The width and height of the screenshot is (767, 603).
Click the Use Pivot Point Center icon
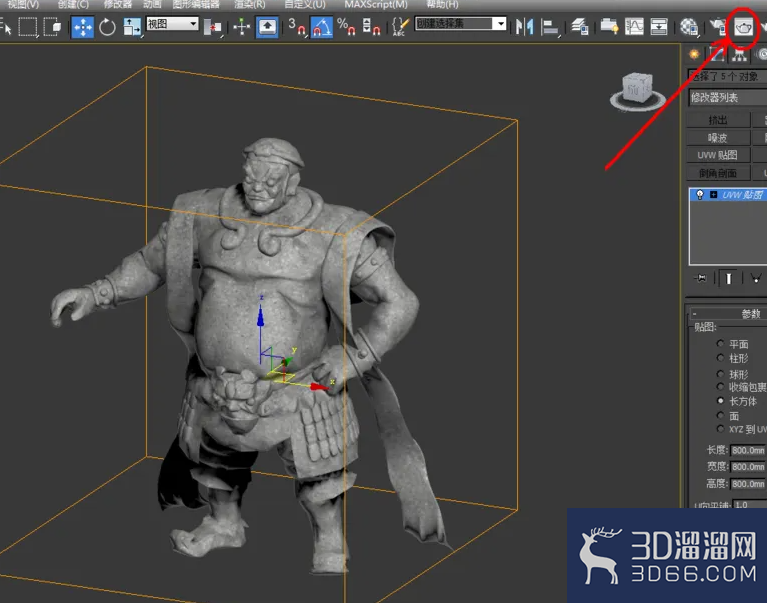[x=212, y=27]
